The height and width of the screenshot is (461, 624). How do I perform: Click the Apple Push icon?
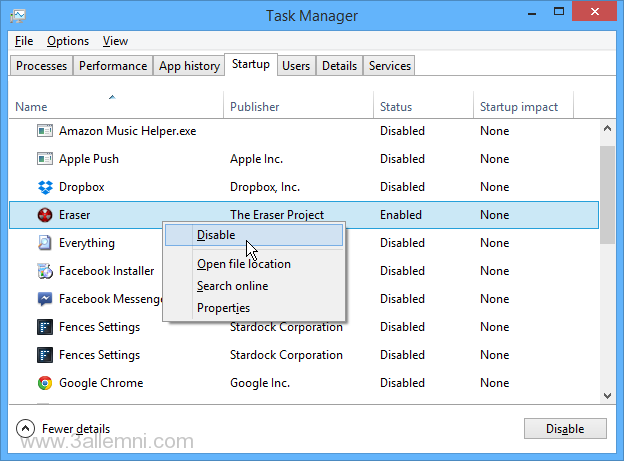(x=44, y=159)
